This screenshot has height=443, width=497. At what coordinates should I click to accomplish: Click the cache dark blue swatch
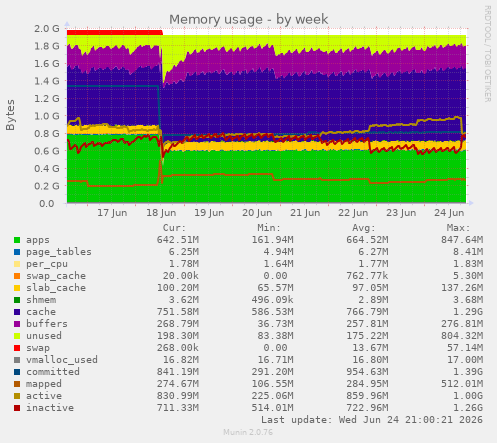coord(17,312)
